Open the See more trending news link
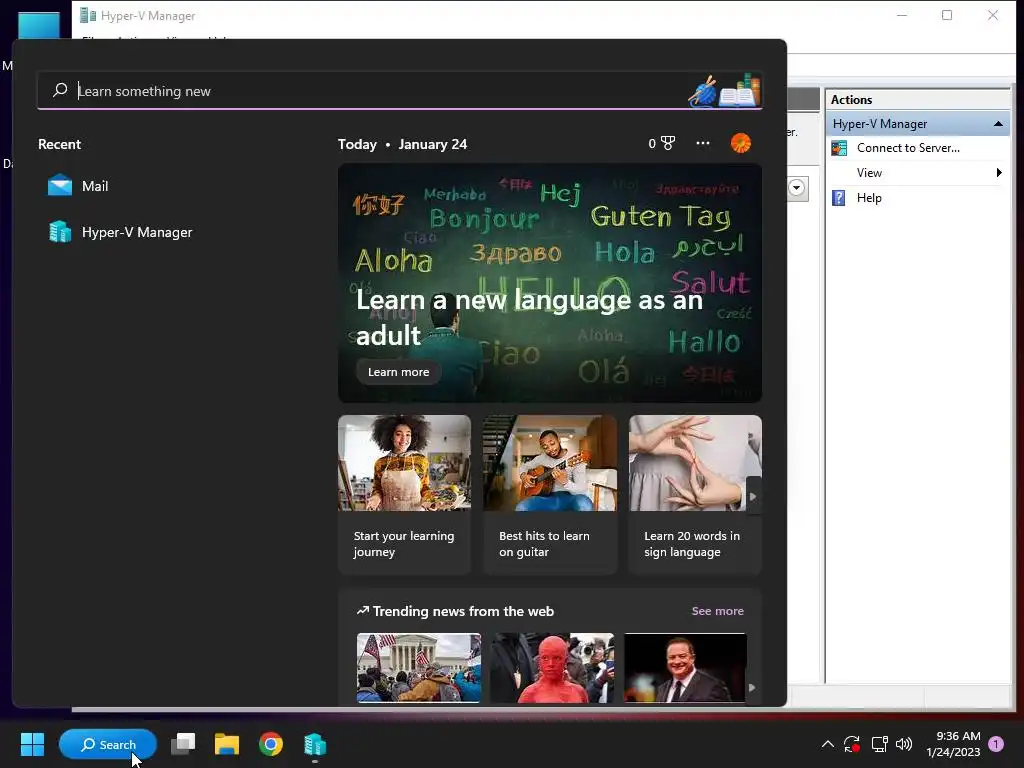1024x768 pixels. [717, 611]
